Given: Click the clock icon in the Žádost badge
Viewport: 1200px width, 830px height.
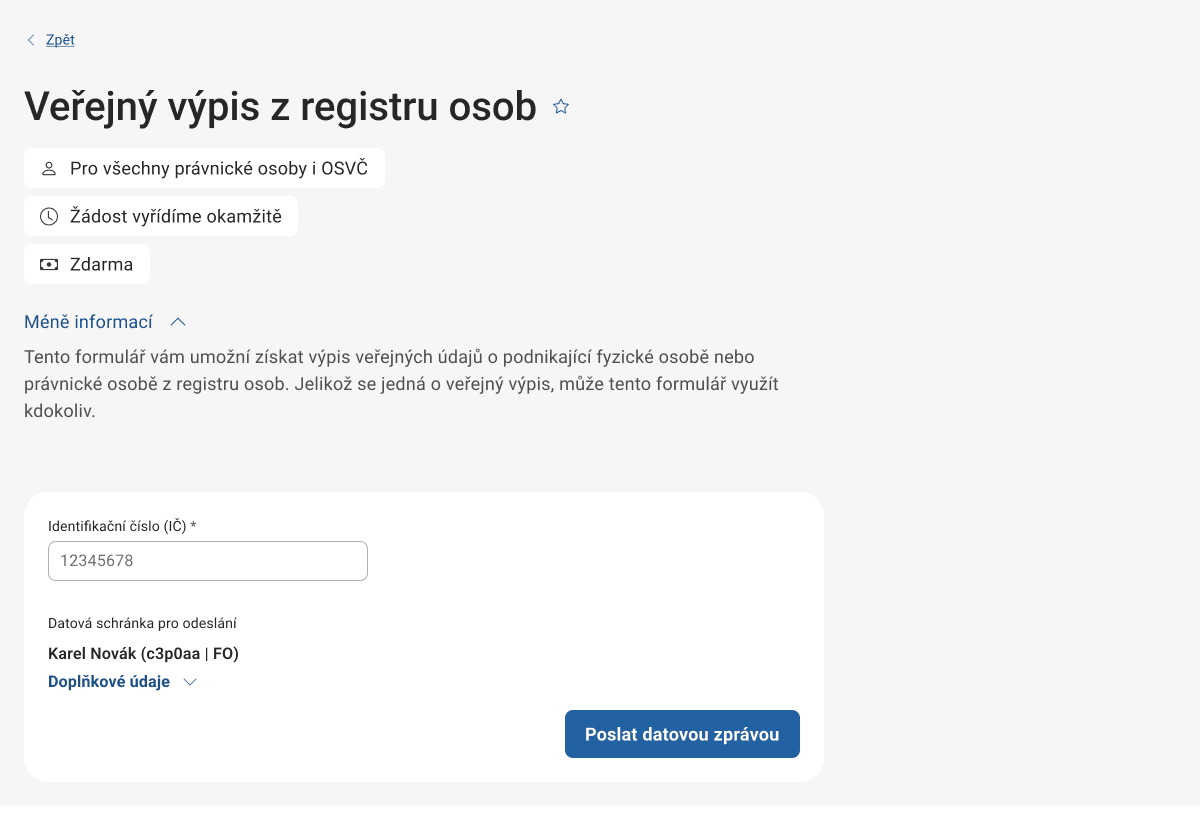Looking at the screenshot, I should (x=48, y=216).
